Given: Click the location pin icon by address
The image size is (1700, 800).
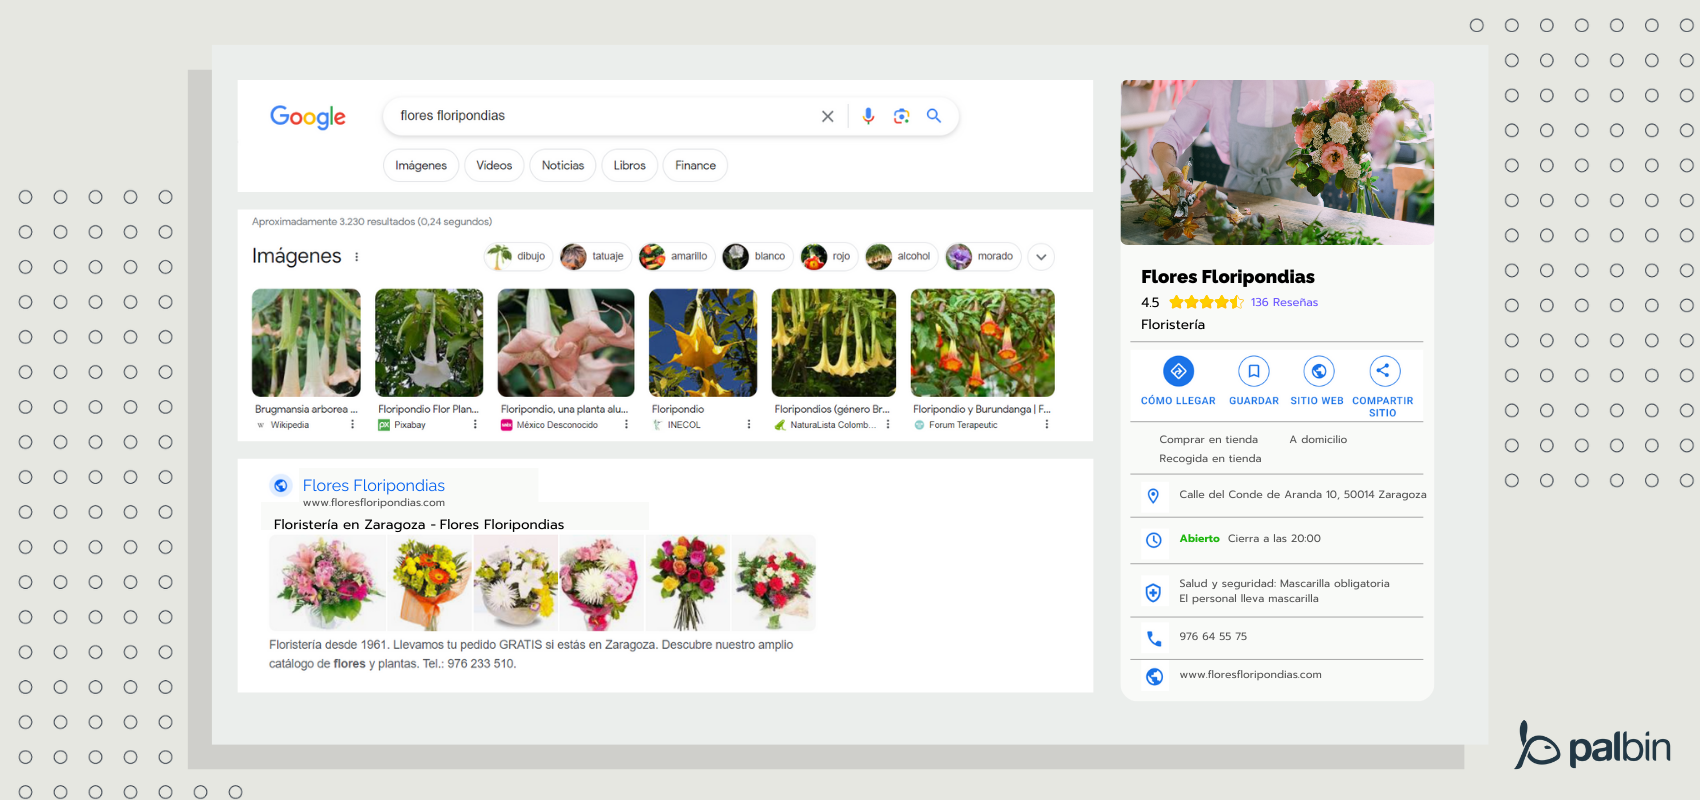Looking at the screenshot, I should tap(1153, 496).
